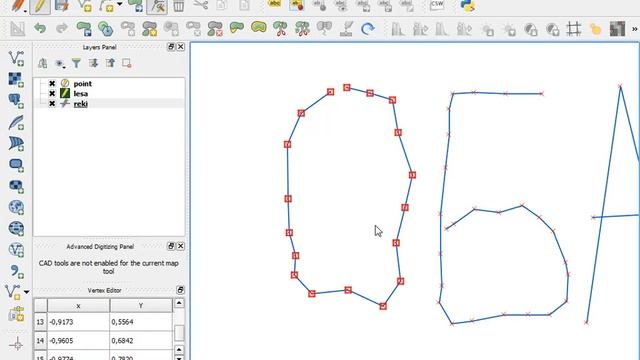Click the grey Redo arrow
This screenshot has height=360, width=640.
tap(62, 29)
